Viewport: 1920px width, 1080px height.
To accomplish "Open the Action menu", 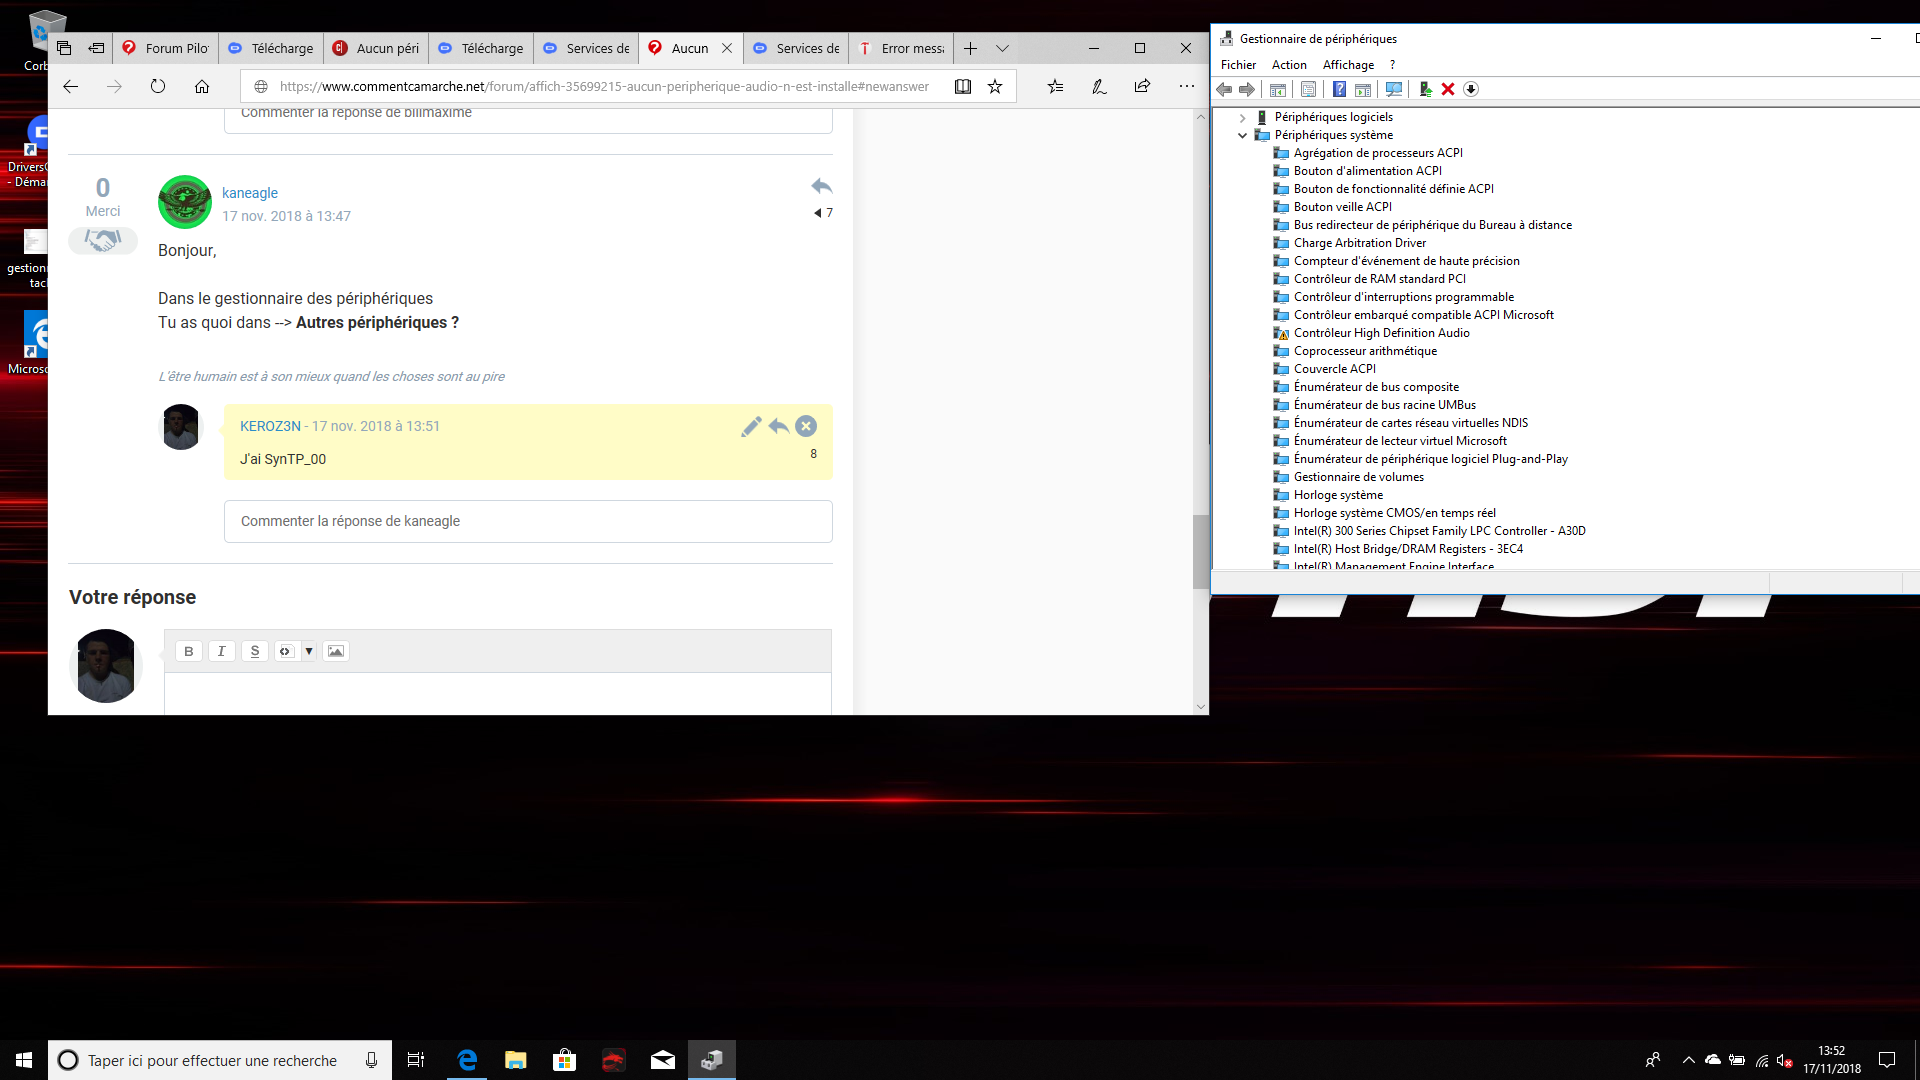I will (x=1289, y=65).
